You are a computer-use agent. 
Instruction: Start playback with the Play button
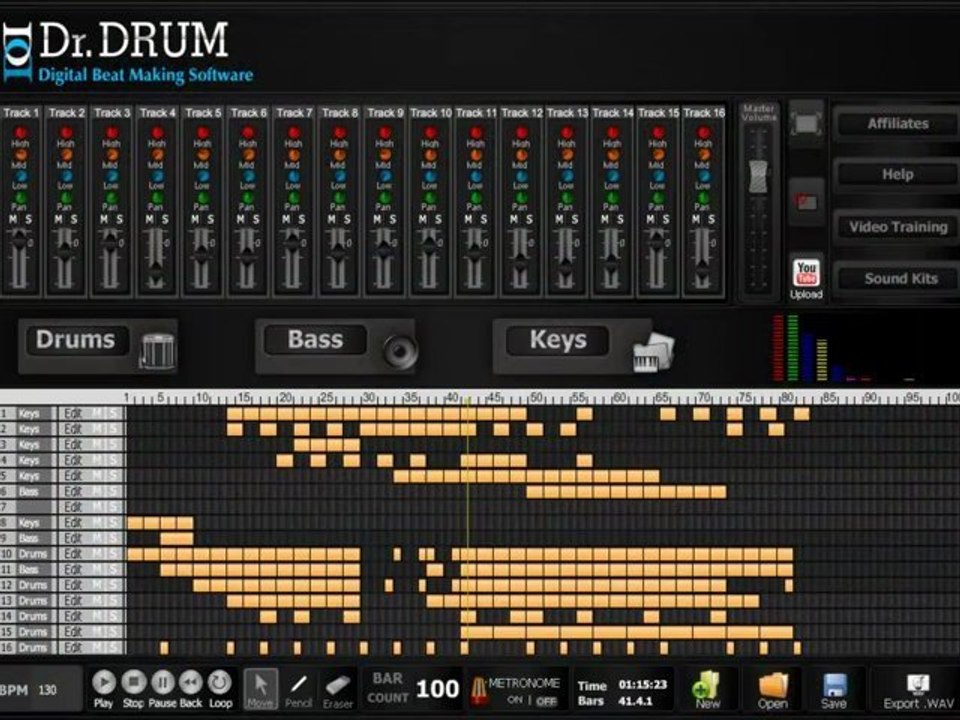pos(103,682)
